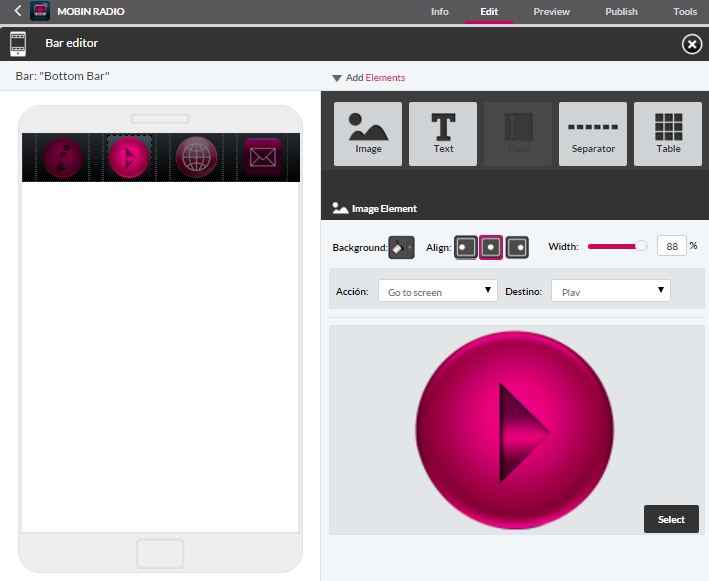Select the play button in the phone bar
Image resolution: width=709 pixels, height=581 pixels.
[x=129, y=158]
